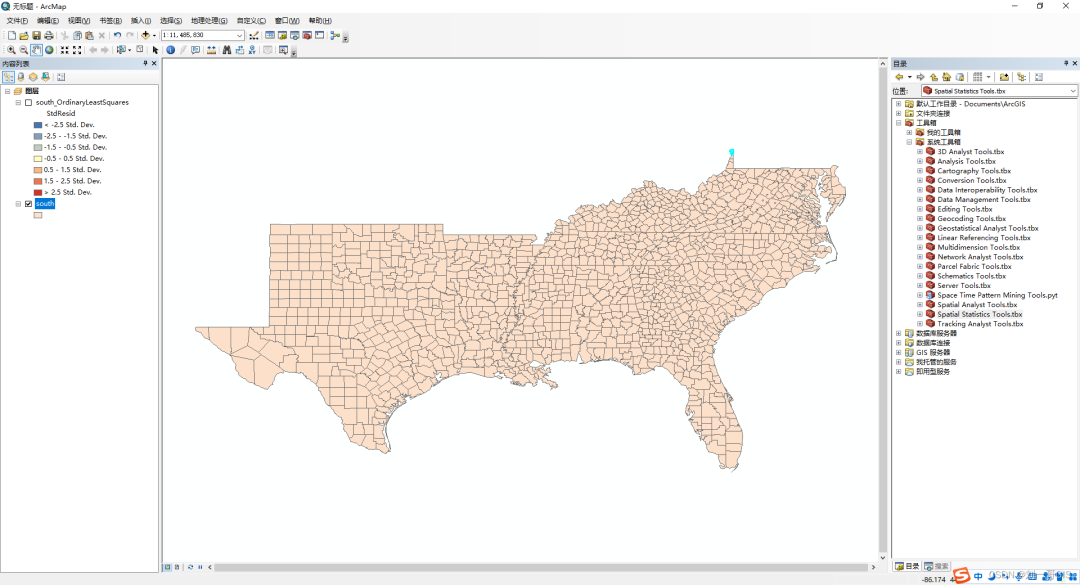The width and height of the screenshot is (1080, 585).
Task: Save the map document
Action: pos(37,35)
